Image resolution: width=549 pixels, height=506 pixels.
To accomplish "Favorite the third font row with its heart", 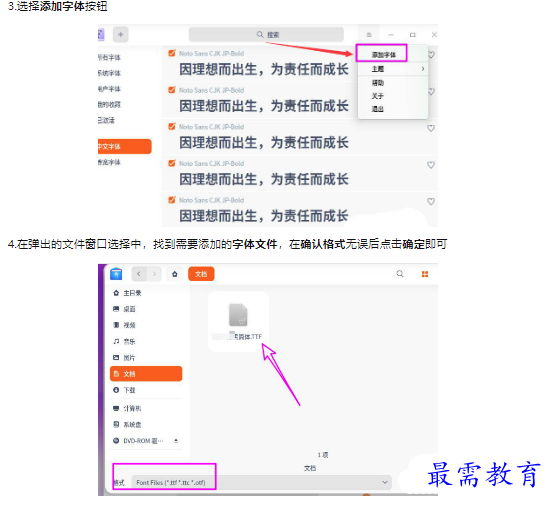I will pyautogui.click(x=431, y=128).
